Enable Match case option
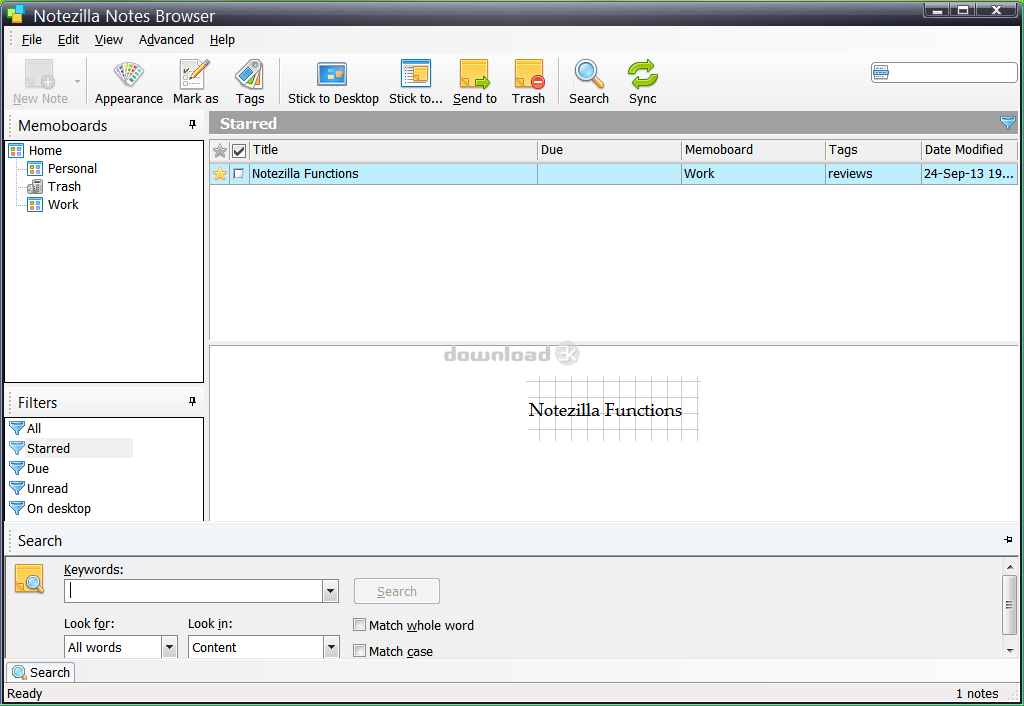1024x706 pixels. 359,650
